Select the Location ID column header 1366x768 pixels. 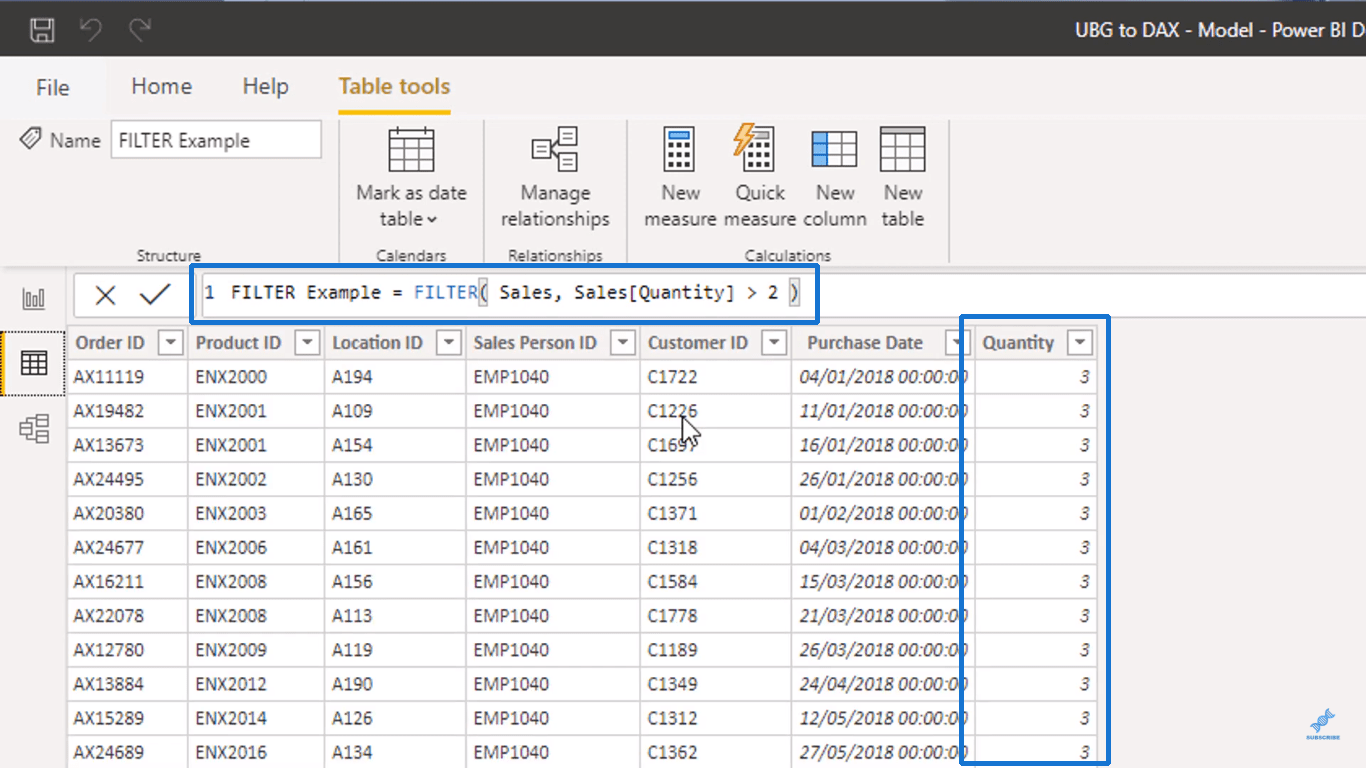coord(377,343)
